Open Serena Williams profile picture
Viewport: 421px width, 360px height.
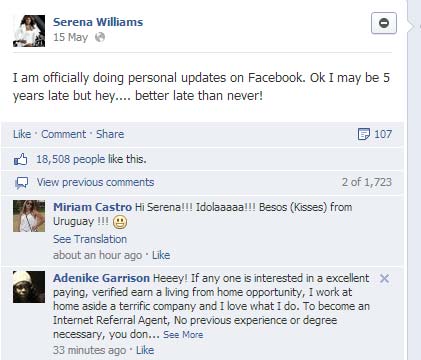tap(29, 31)
